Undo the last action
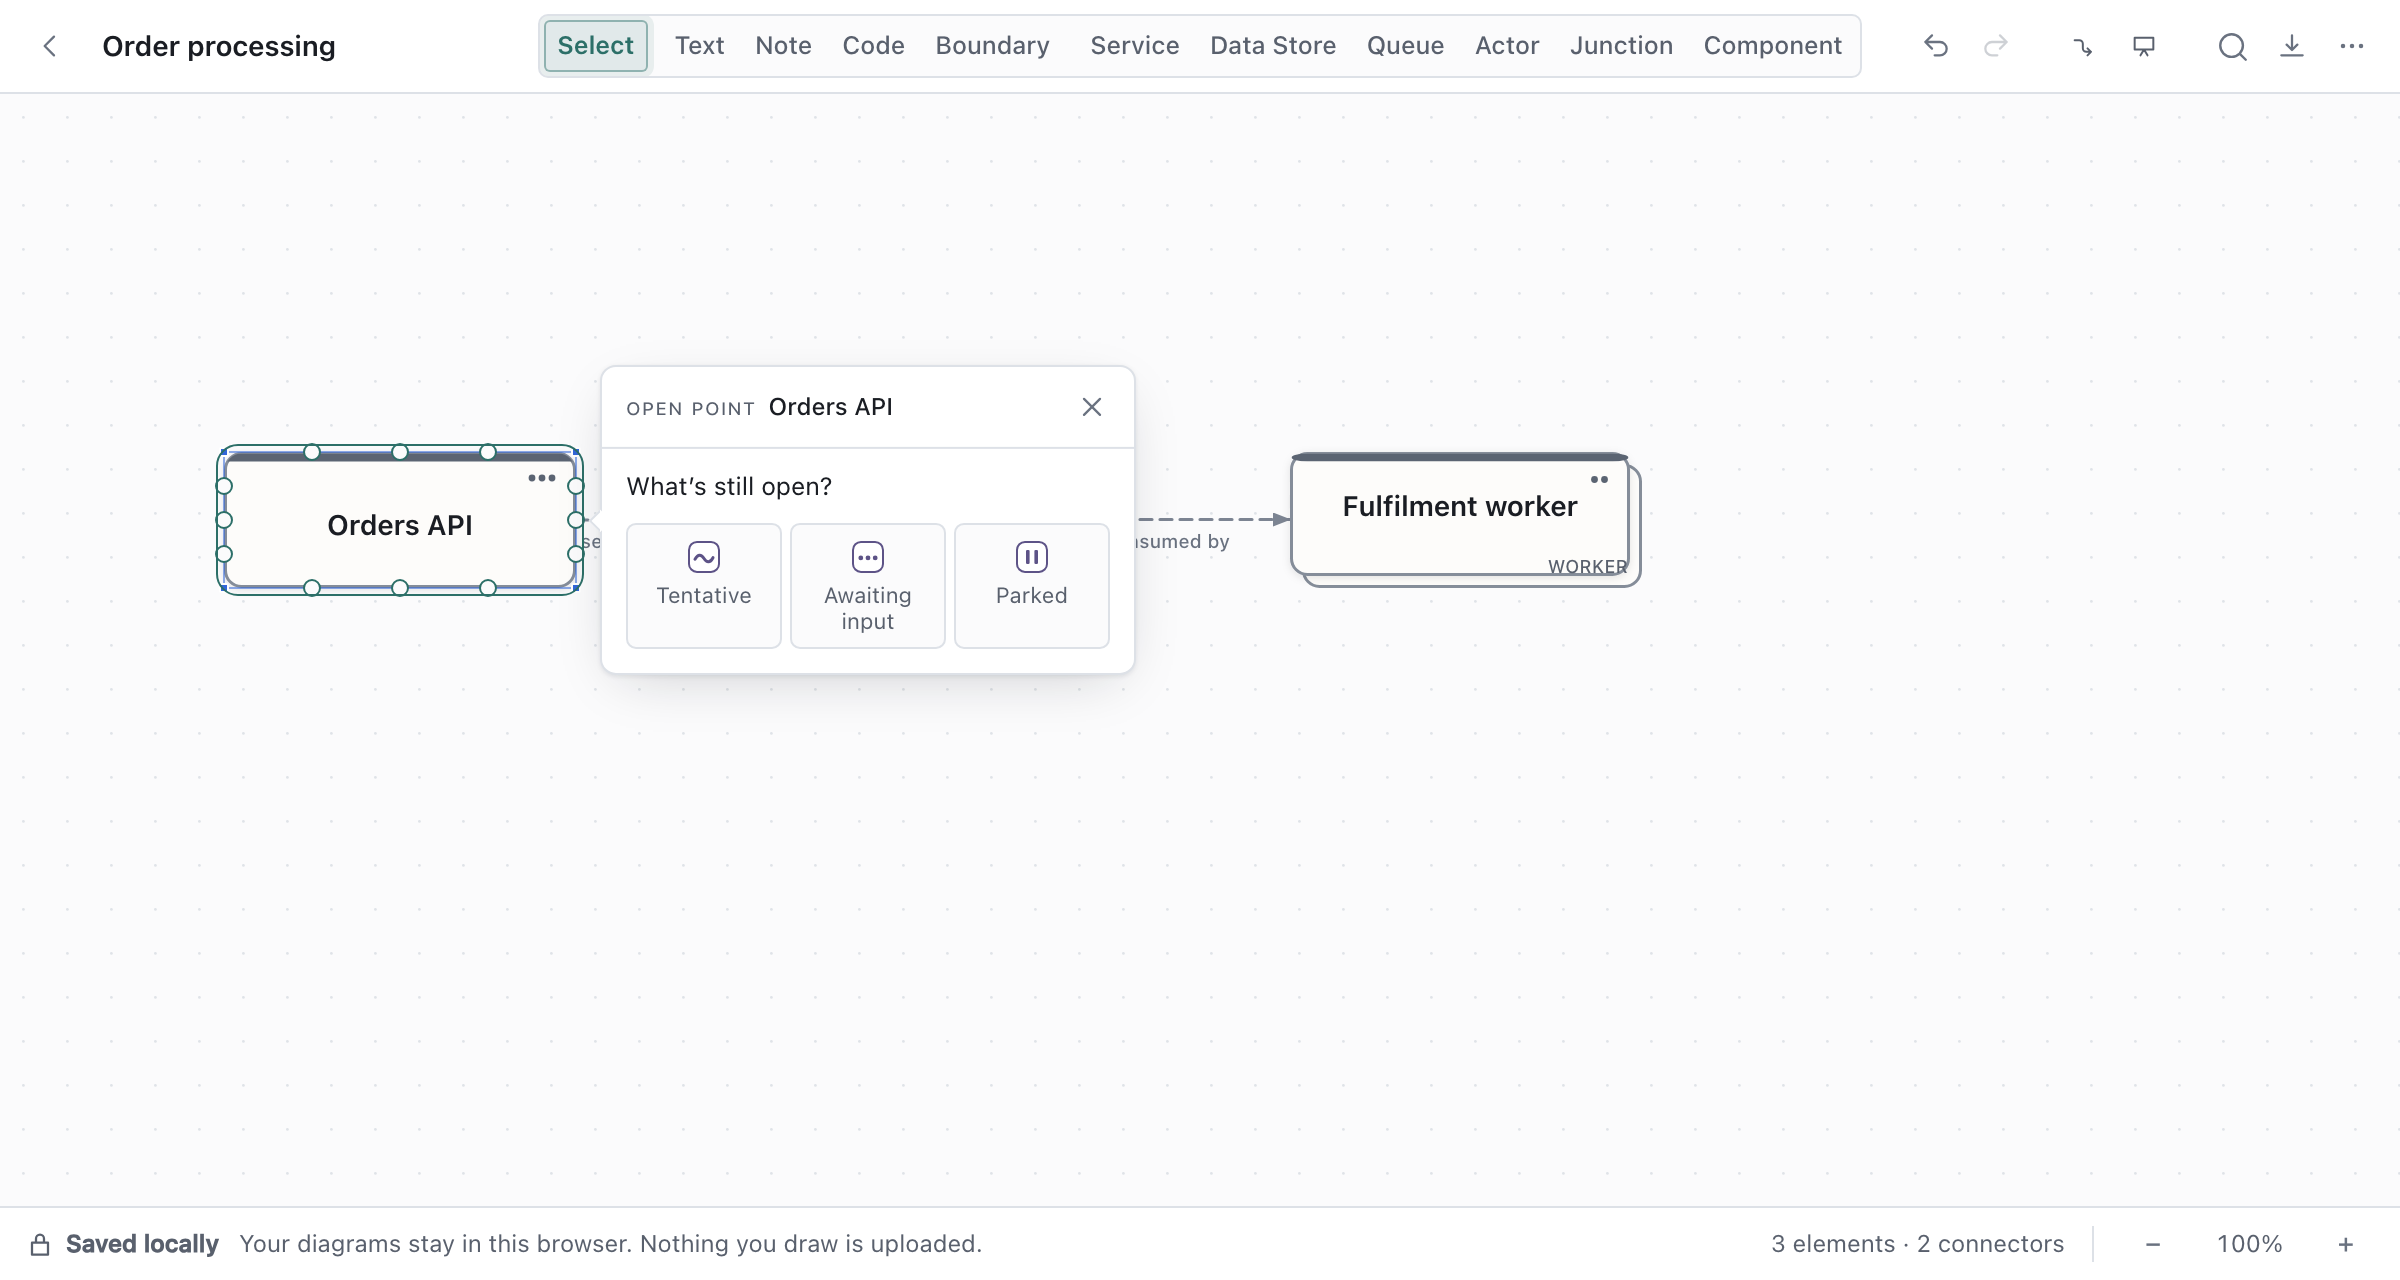The height and width of the screenshot is (1280, 2400). (1936, 46)
